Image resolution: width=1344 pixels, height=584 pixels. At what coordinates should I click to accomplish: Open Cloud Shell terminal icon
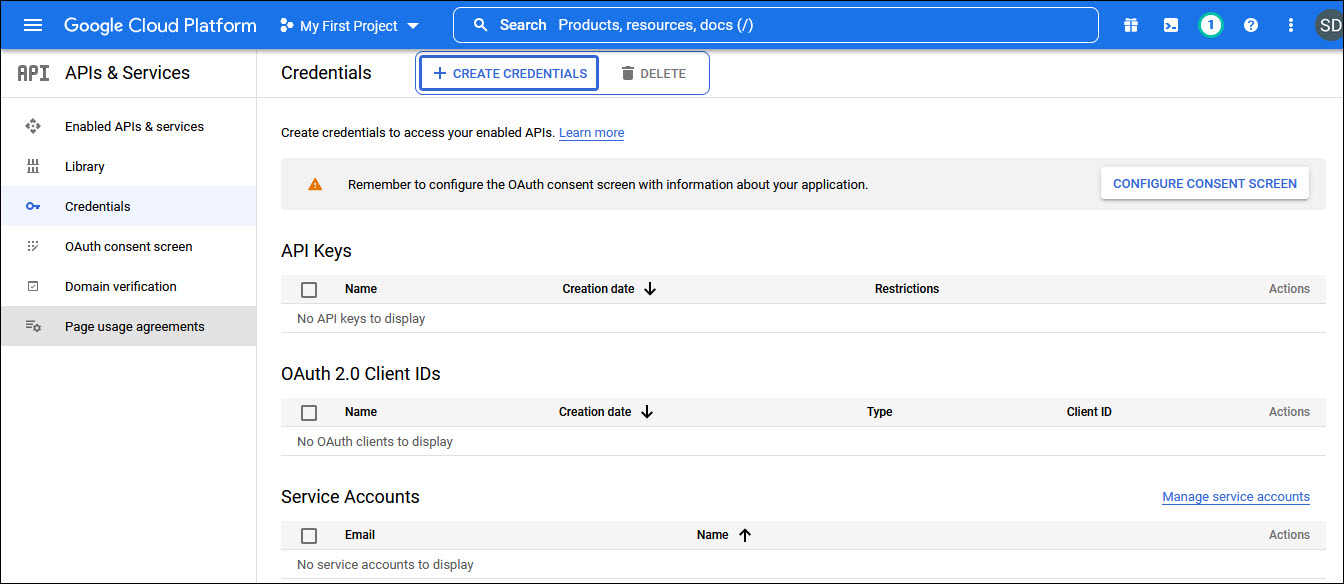point(1170,25)
